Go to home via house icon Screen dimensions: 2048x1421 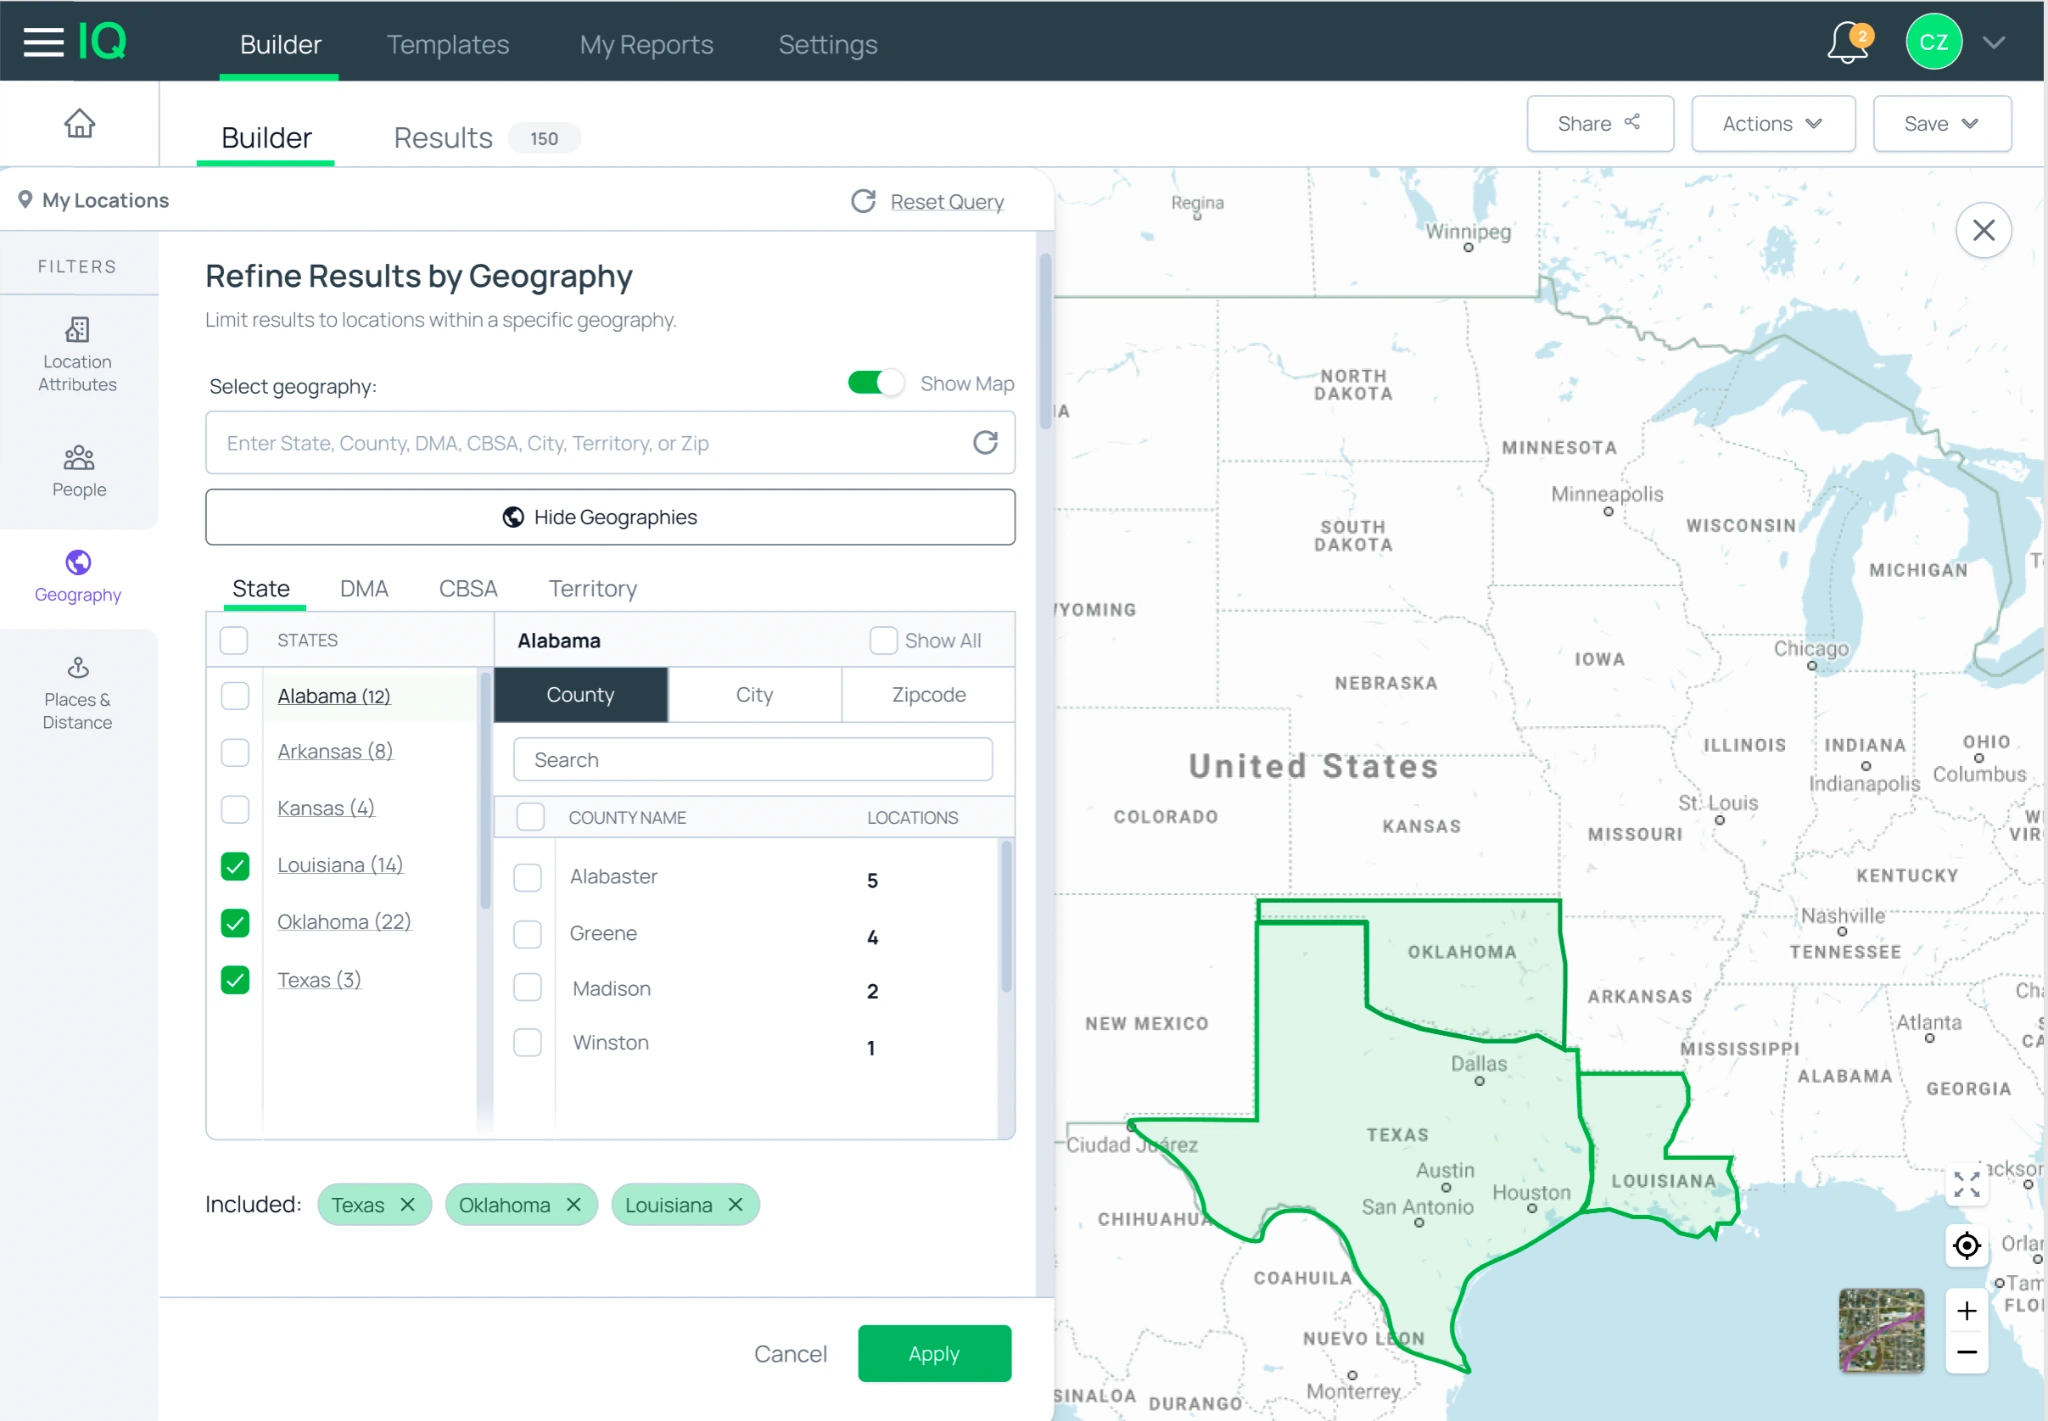pos(80,123)
